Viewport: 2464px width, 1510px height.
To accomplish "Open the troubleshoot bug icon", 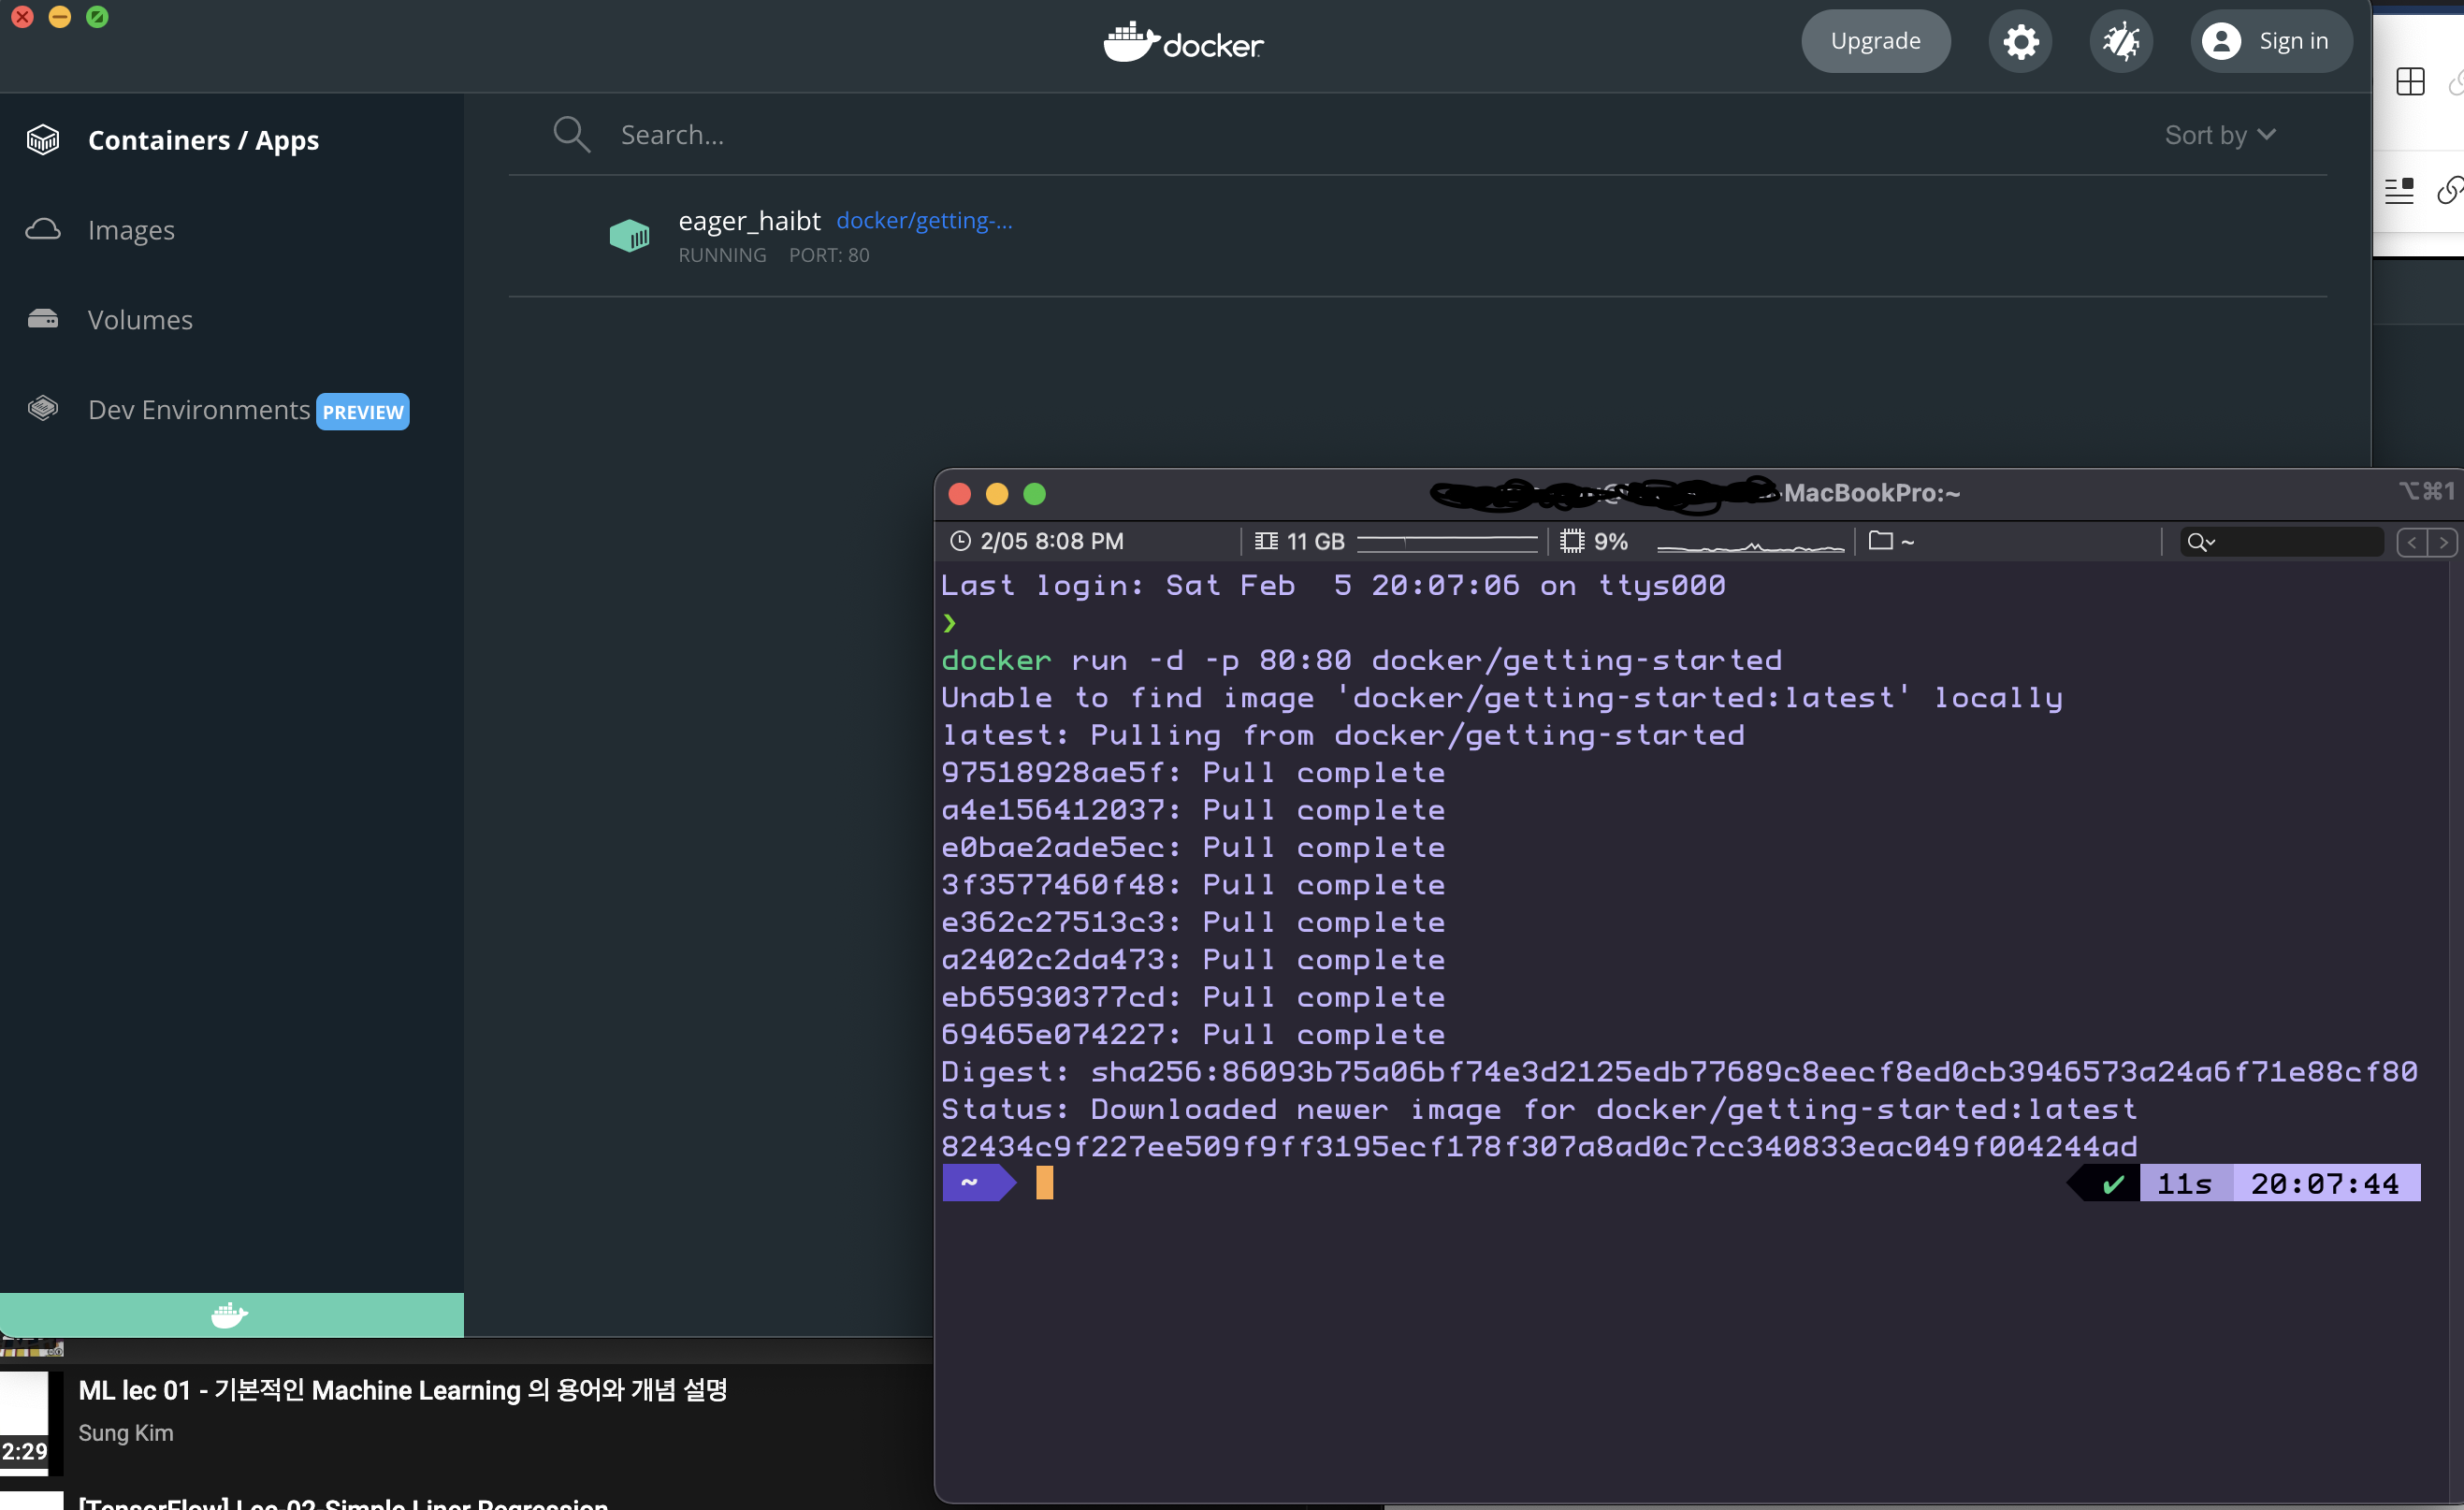I will click(x=2120, y=42).
